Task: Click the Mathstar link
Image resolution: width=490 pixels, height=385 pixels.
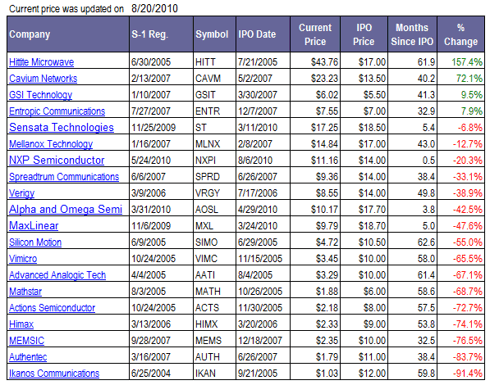Action: 25,292
